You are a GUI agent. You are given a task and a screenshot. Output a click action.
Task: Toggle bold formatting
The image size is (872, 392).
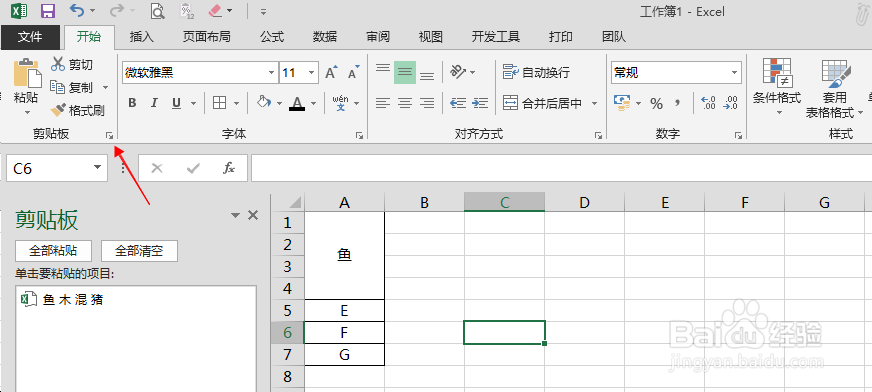tap(132, 103)
